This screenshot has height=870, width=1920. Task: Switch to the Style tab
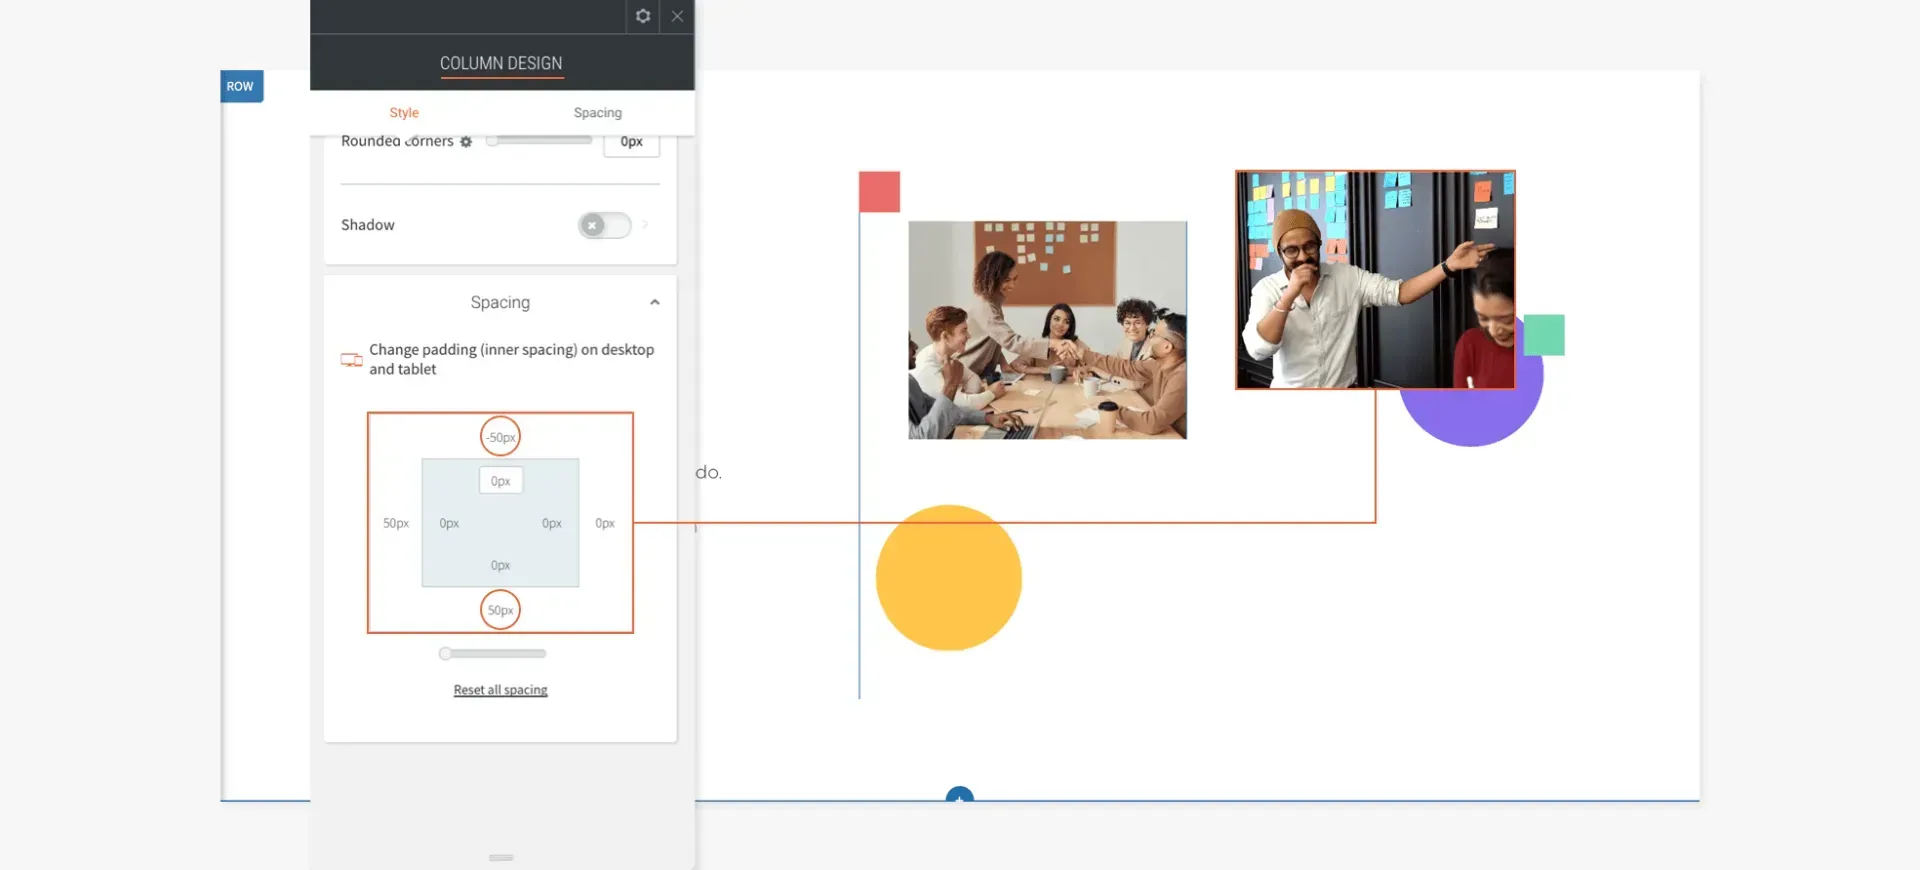pos(404,113)
